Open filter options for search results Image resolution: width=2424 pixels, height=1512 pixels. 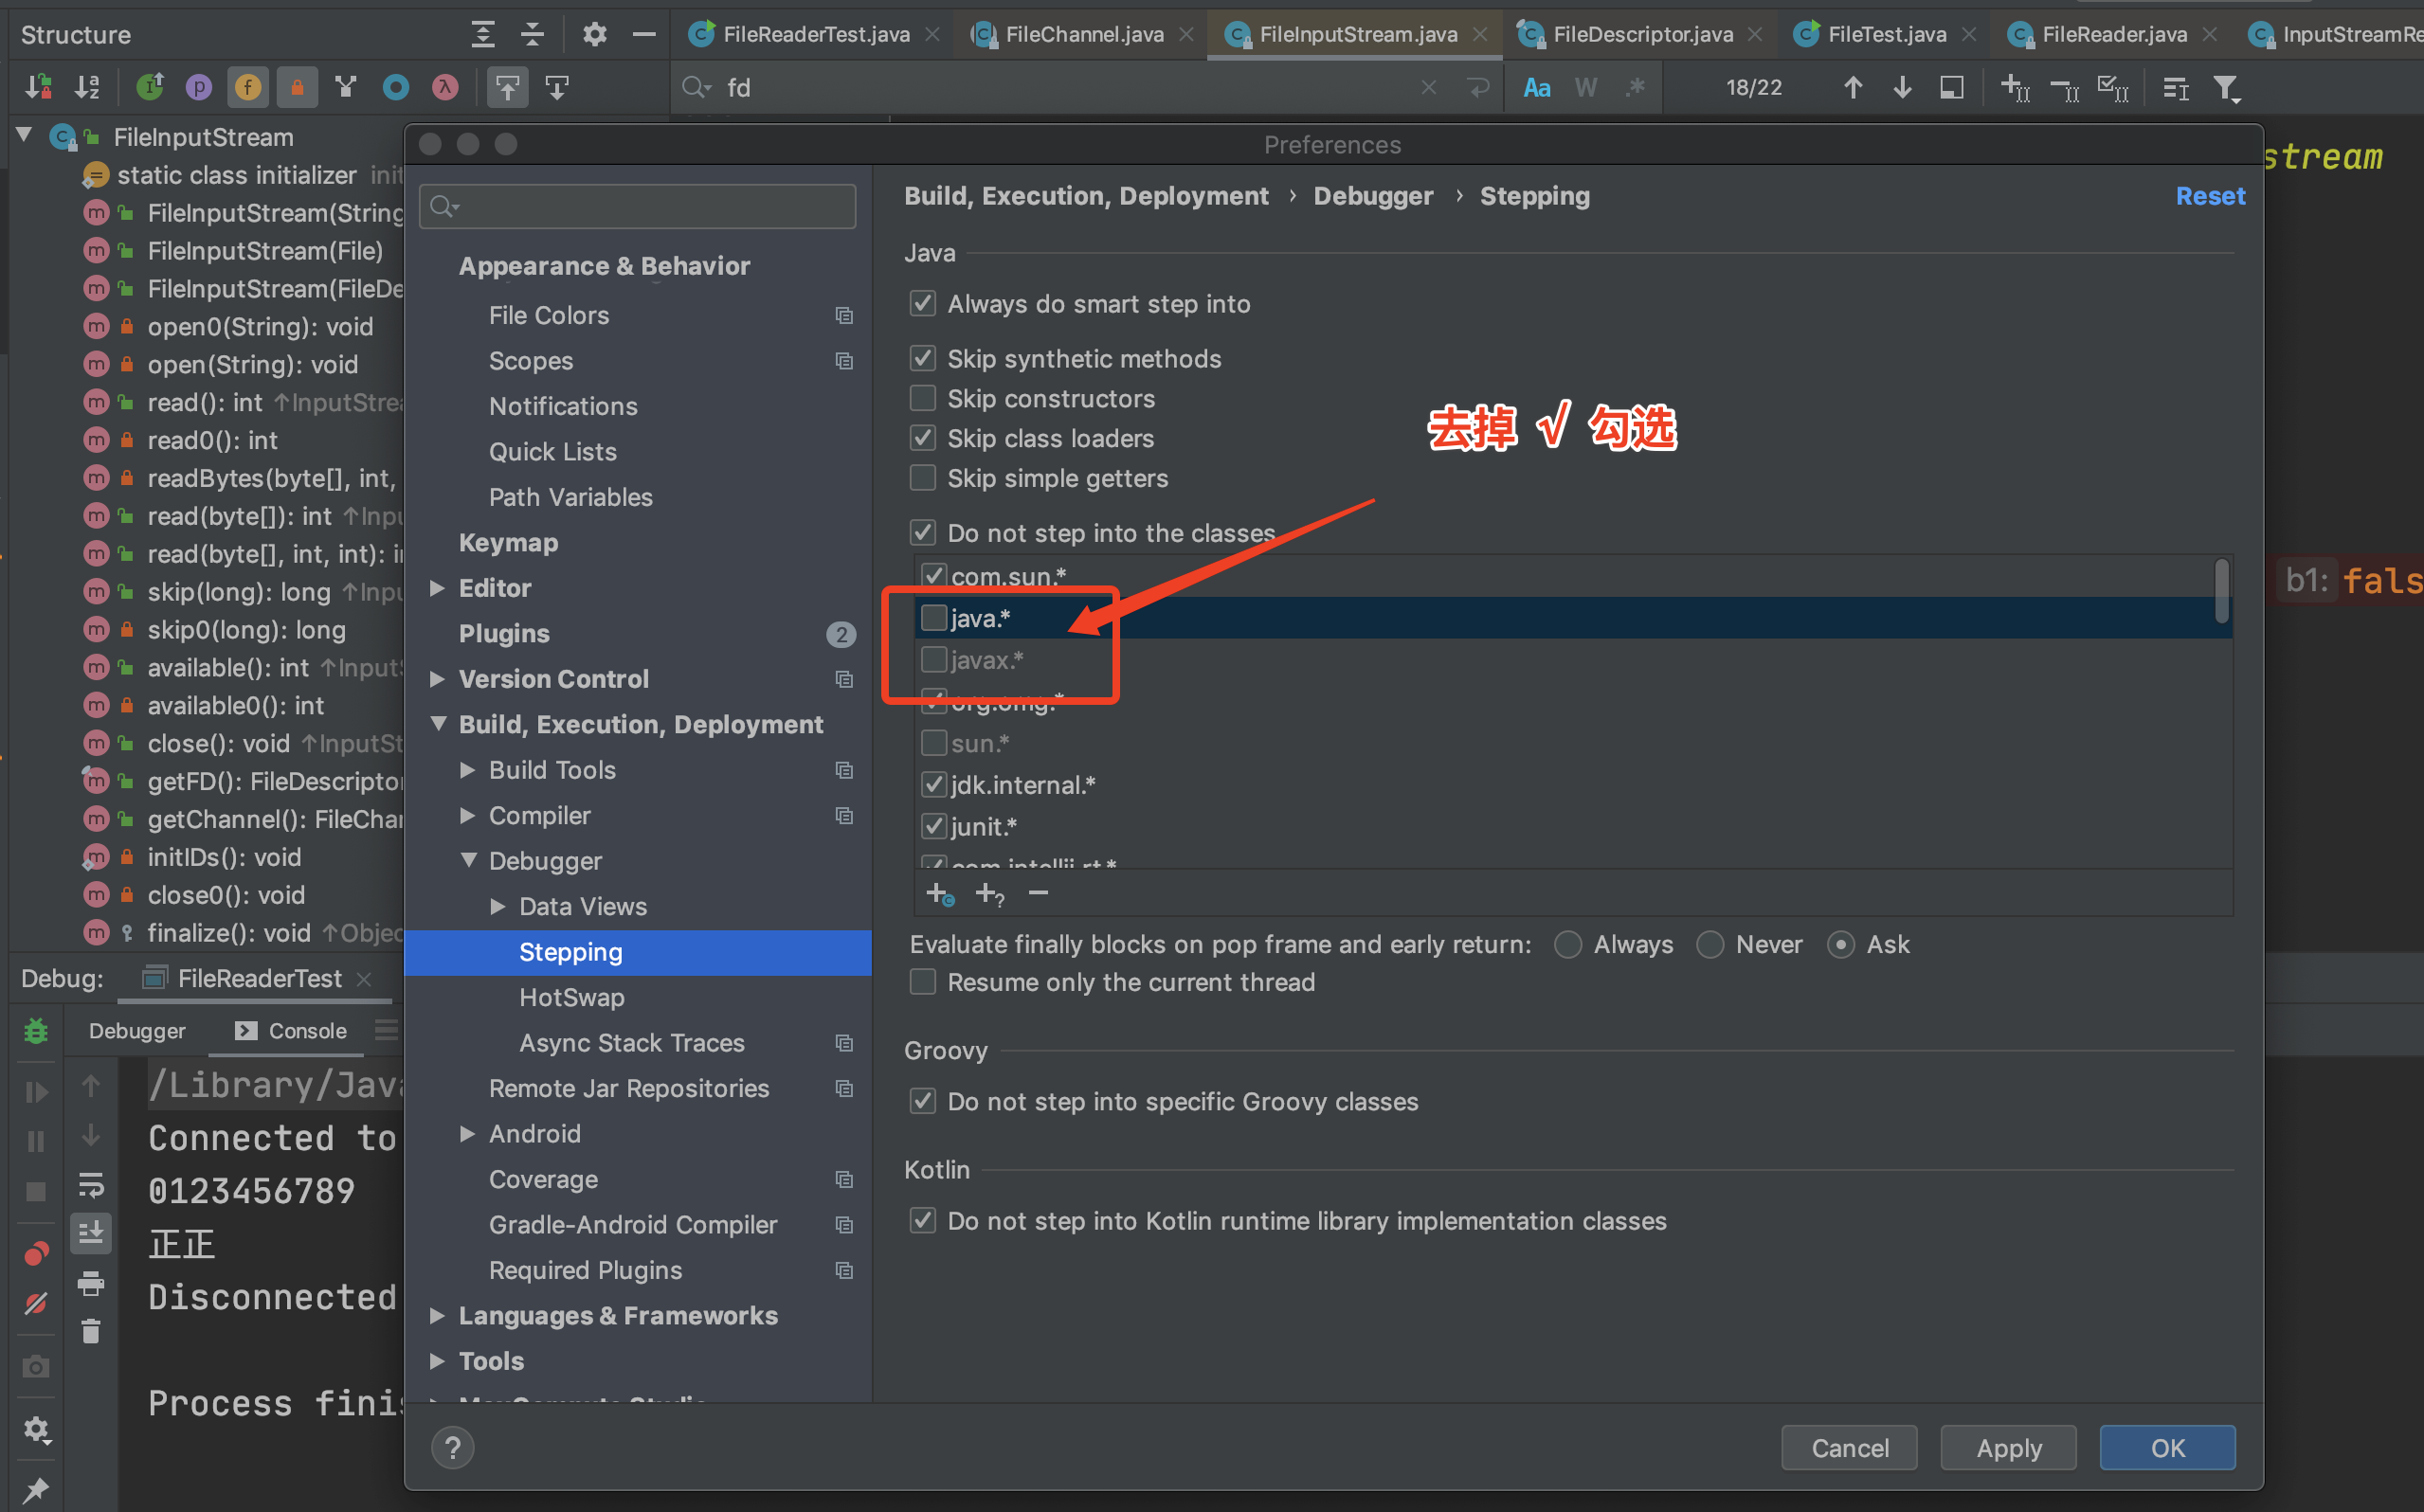(2228, 88)
